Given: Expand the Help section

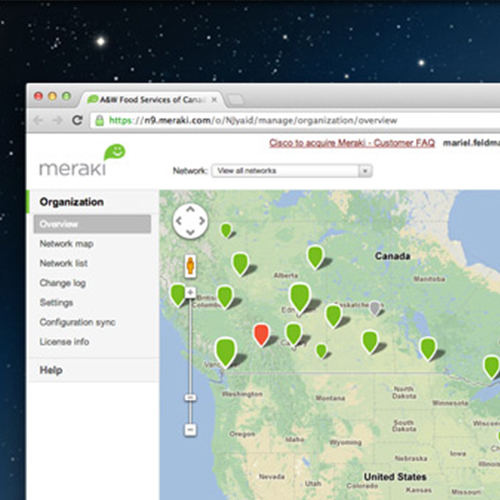Looking at the screenshot, I should click(x=51, y=370).
